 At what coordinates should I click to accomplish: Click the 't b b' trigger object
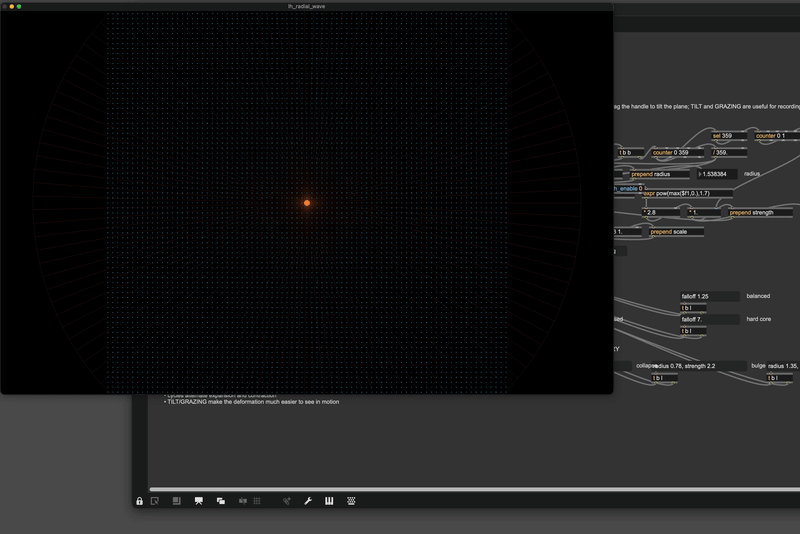pos(630,152)
